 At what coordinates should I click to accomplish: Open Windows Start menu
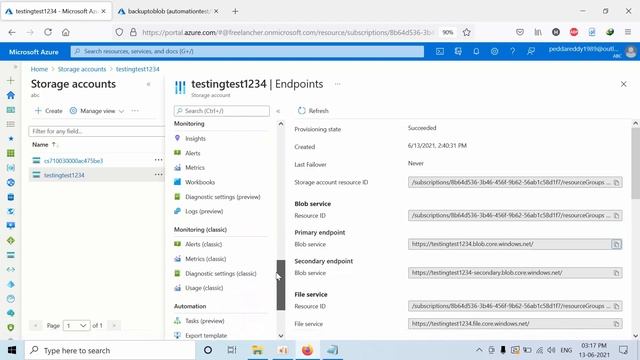(x=12, y=350)
